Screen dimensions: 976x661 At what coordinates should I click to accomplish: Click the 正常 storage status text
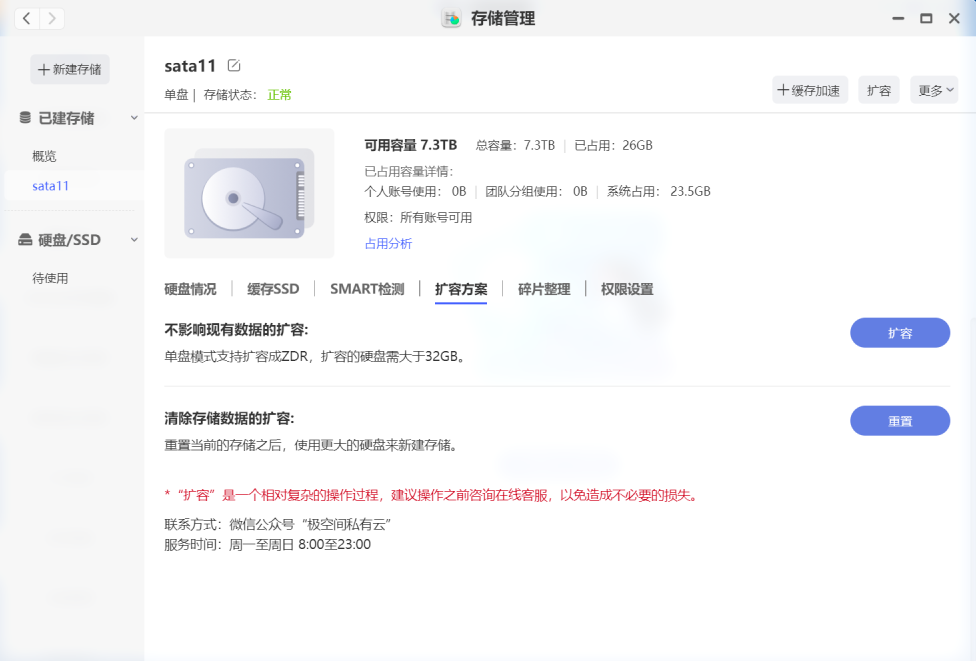279,95
